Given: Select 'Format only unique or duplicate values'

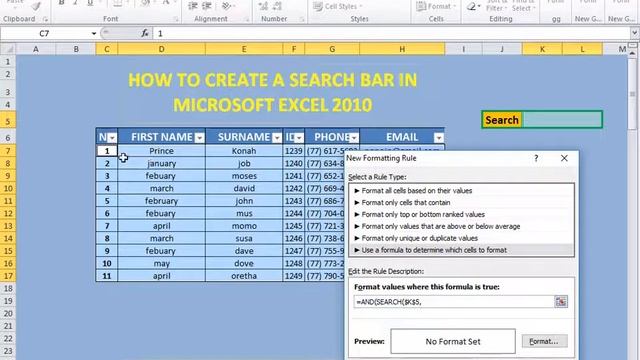Looking at the screenshot, I should [x=461, y=238].
